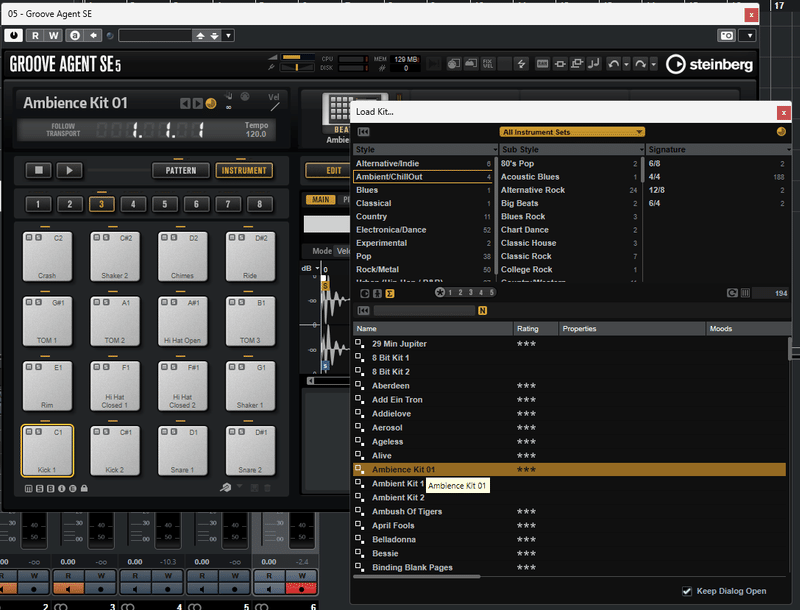Click the asterisk rating filter icon

(440, 292)
